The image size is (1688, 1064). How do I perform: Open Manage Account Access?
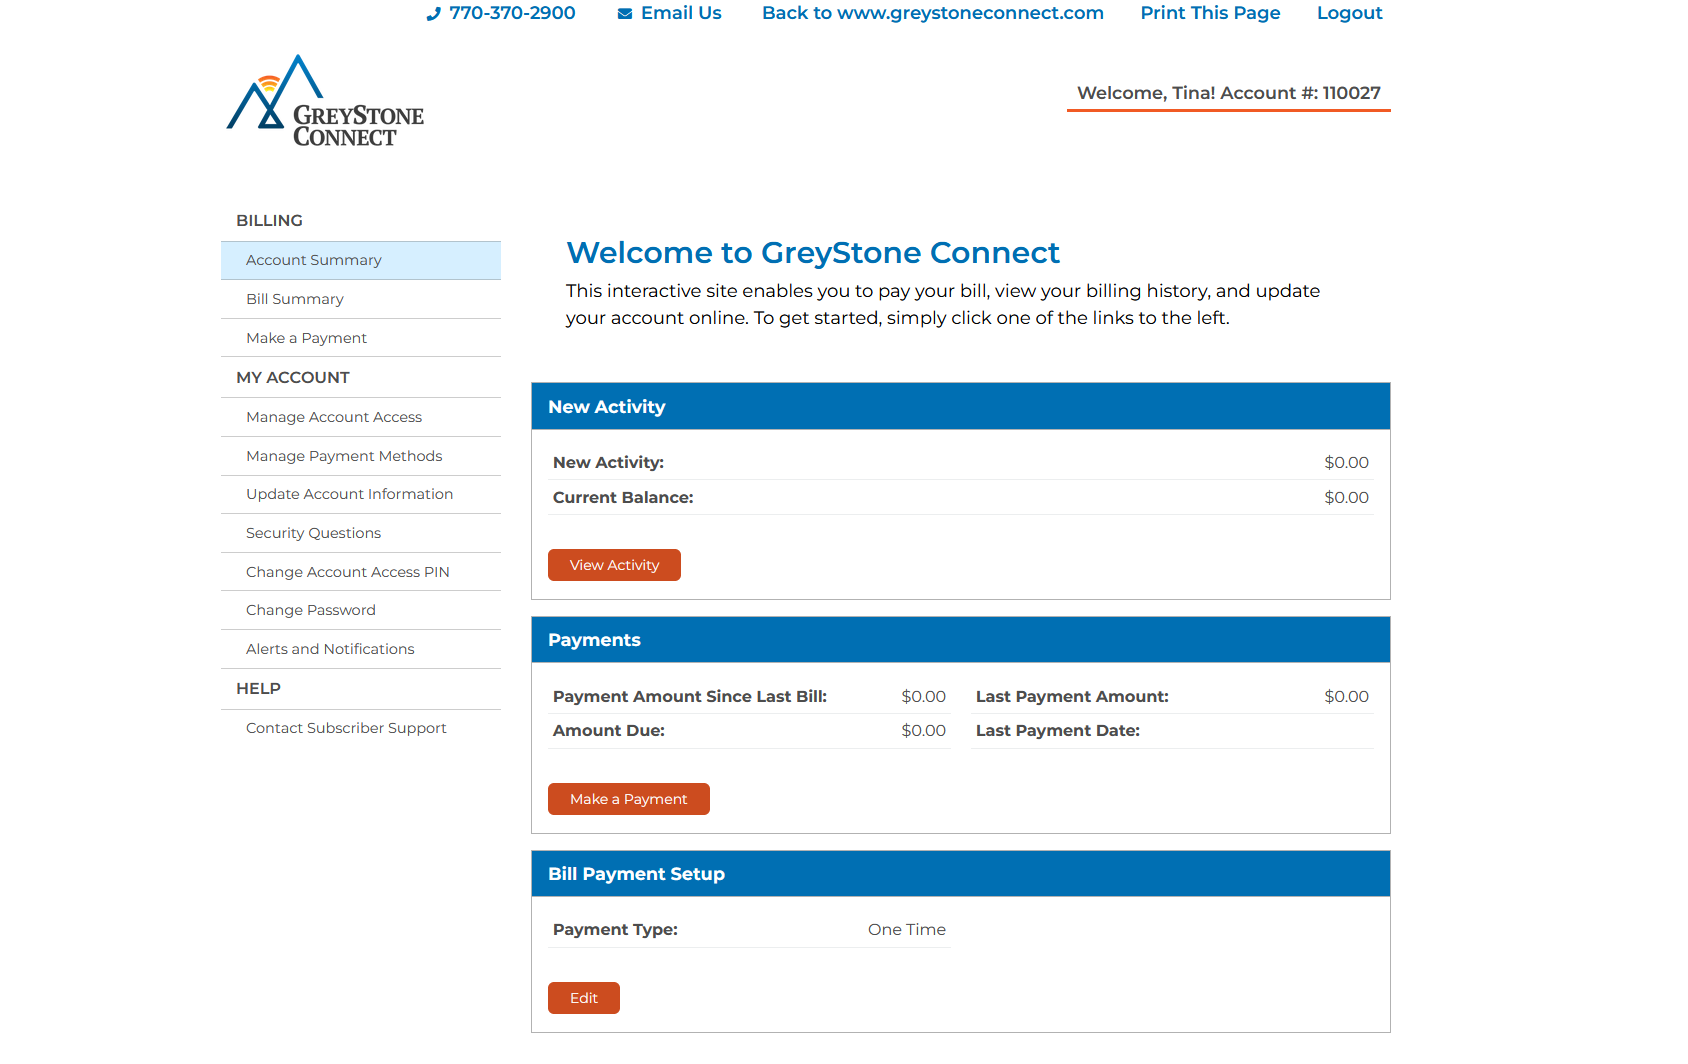(361, 417)
